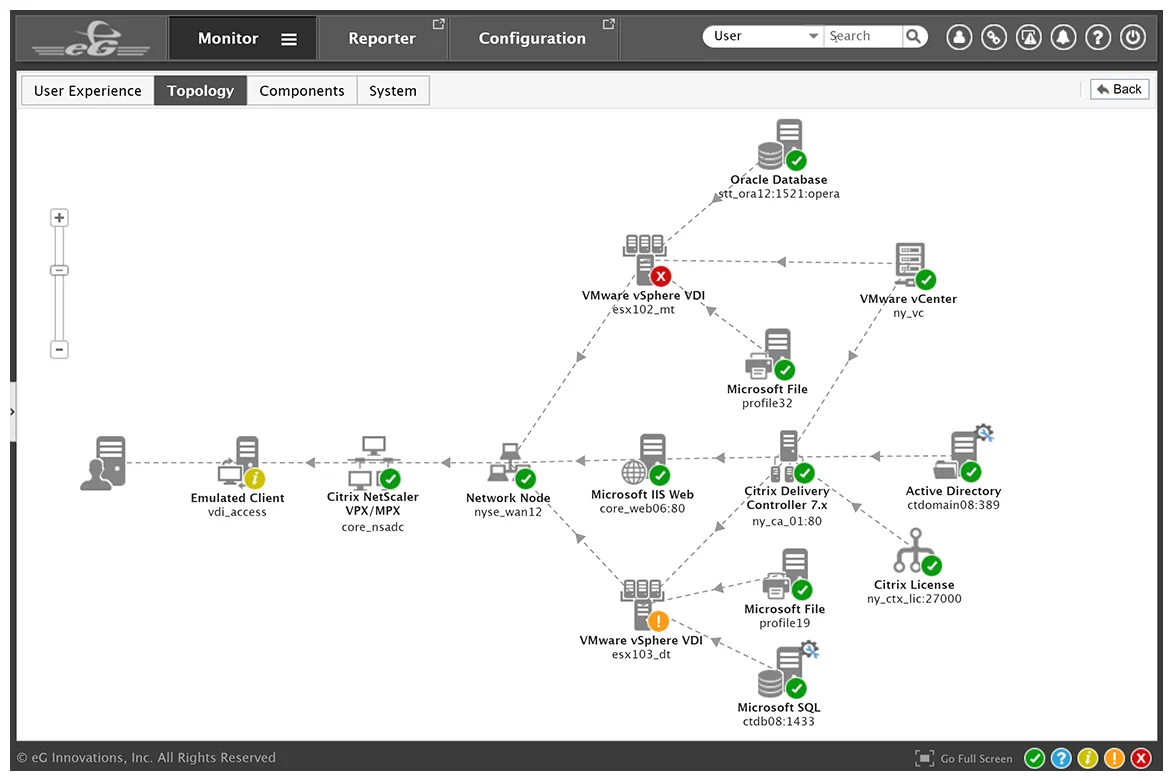Click the Reporter external-link icon
The width and height of the screenshot is (1173, 781).
[438, 25]
